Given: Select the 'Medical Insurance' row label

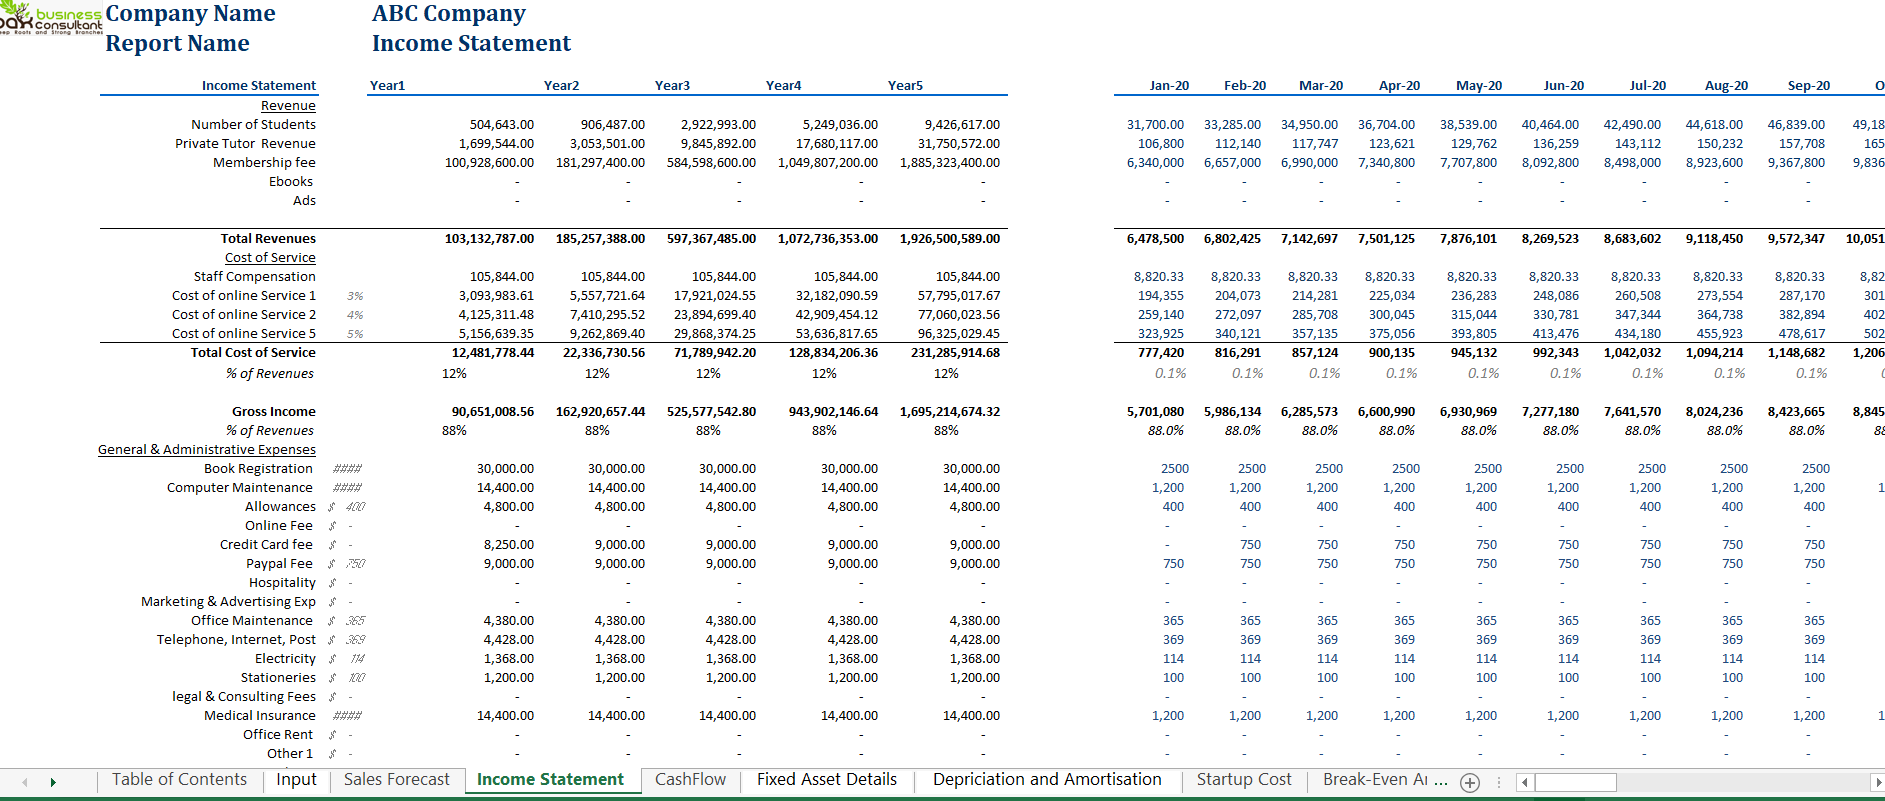Looking at the screenshot, I should click(x=260, y=716).
